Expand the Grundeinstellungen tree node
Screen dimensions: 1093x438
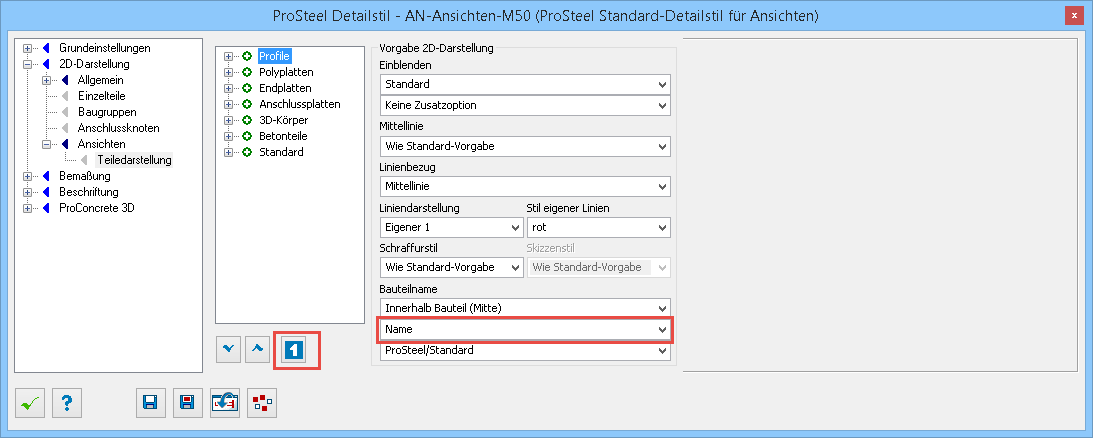pyautogui.click(x=27, y=48)
